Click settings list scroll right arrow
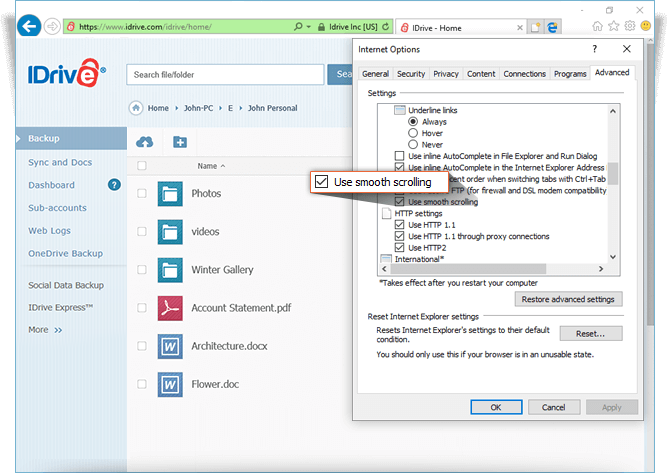Viewport: 667px width, 473px height. (601, 269)
